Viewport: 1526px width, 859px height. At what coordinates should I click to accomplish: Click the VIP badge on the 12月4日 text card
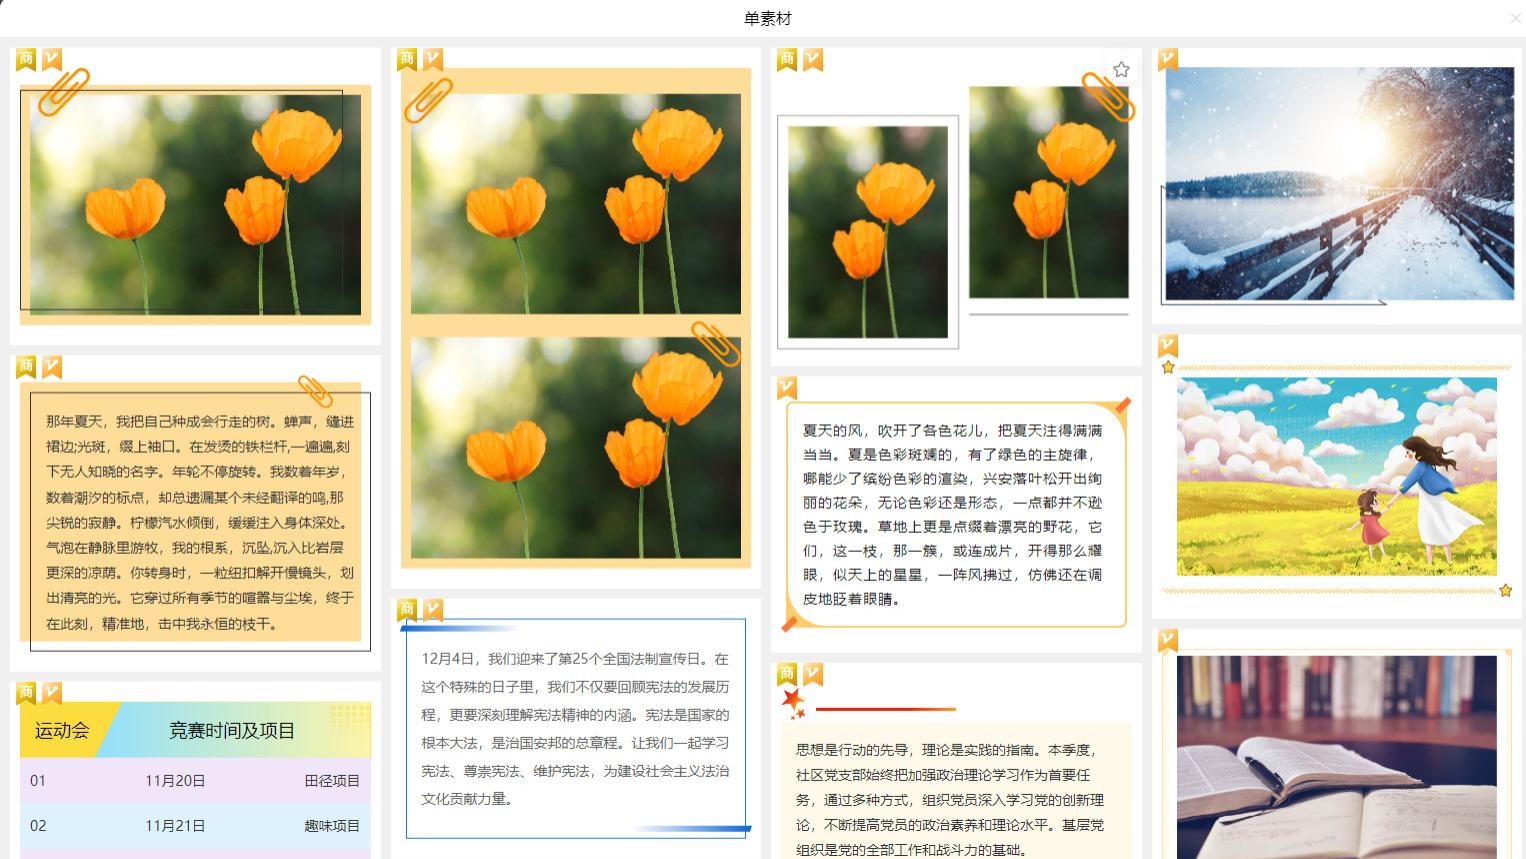pos(433,610)
